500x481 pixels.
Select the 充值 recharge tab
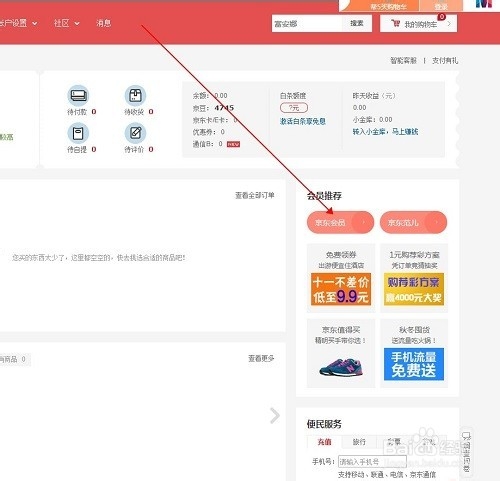pos(324,442)
